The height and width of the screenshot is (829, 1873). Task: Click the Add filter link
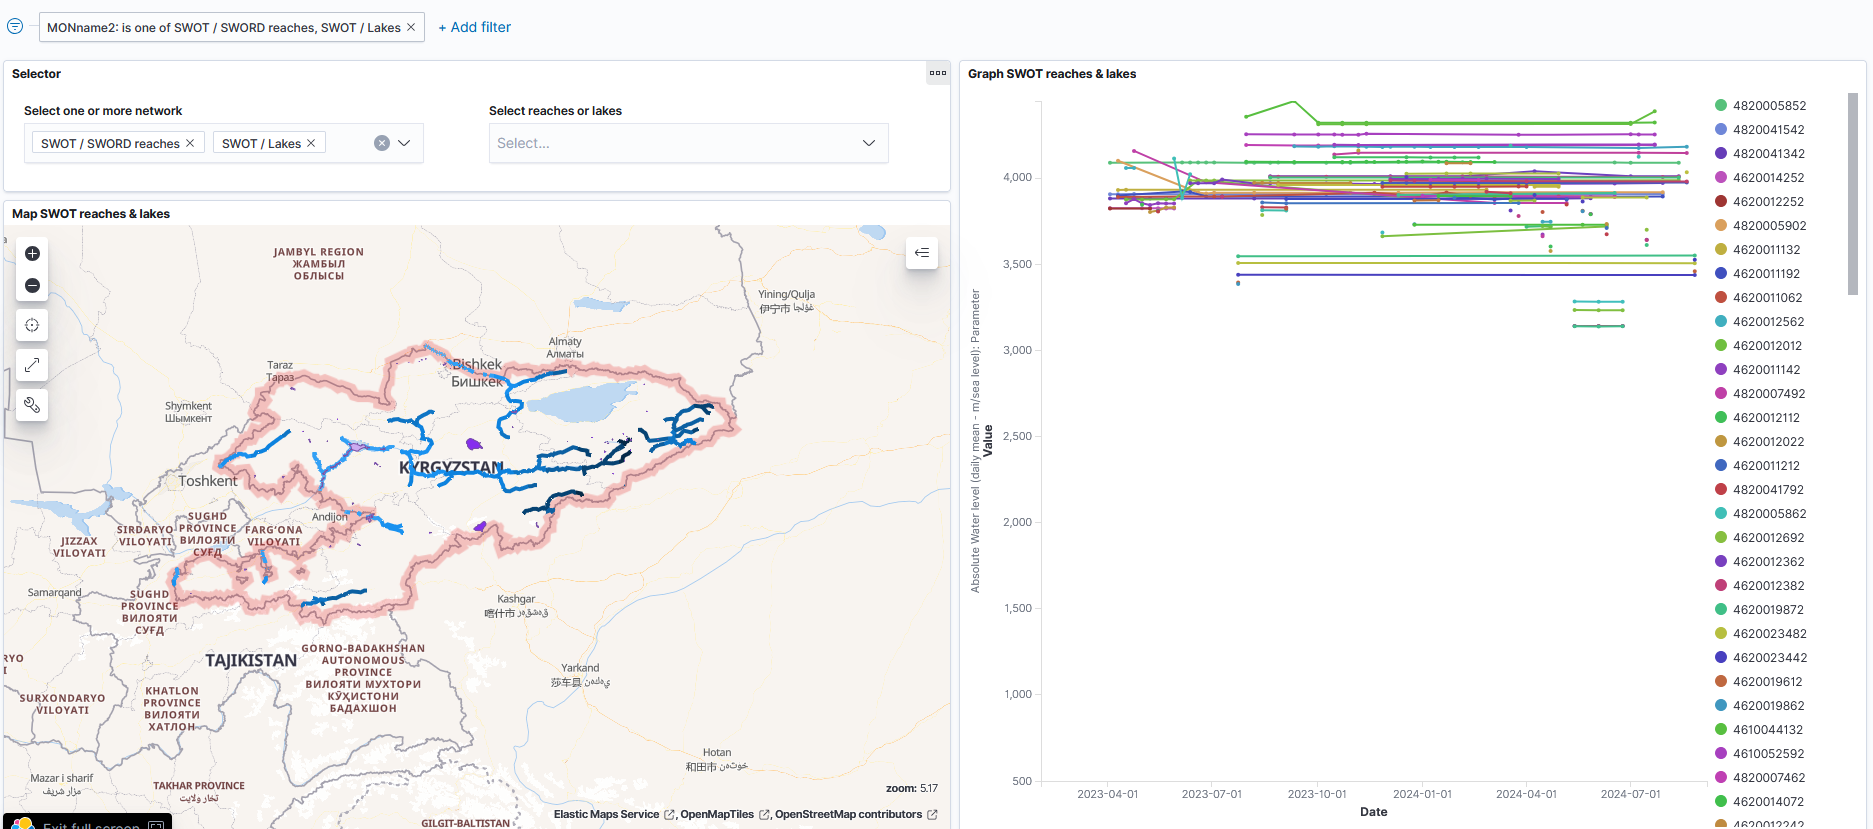[x=475, y=27]
